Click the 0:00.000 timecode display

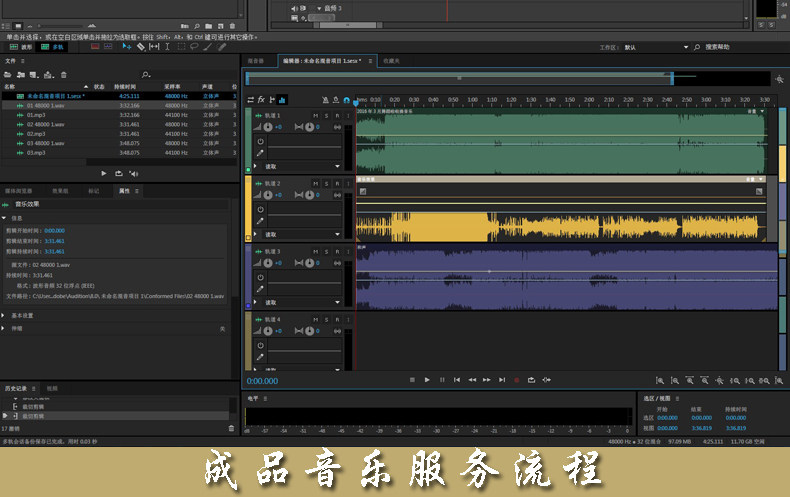[262, 381]
